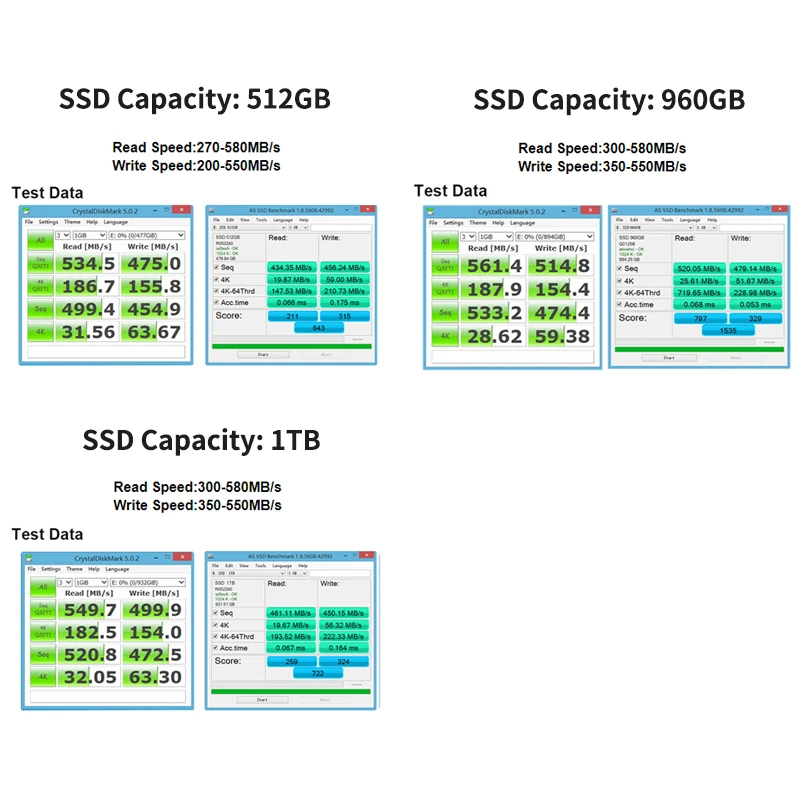Image resolution: width=800 pixels, height=800 pixels.
Task: Toggle Acc.time checkbox in 960GB AS SSD
Action: [619, 305]
